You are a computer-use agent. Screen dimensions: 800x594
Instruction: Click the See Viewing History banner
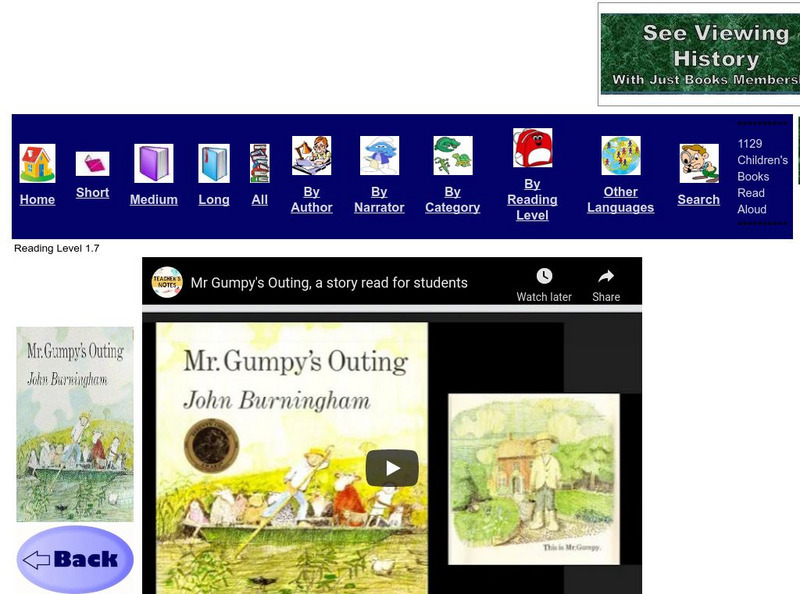[700, 54]
